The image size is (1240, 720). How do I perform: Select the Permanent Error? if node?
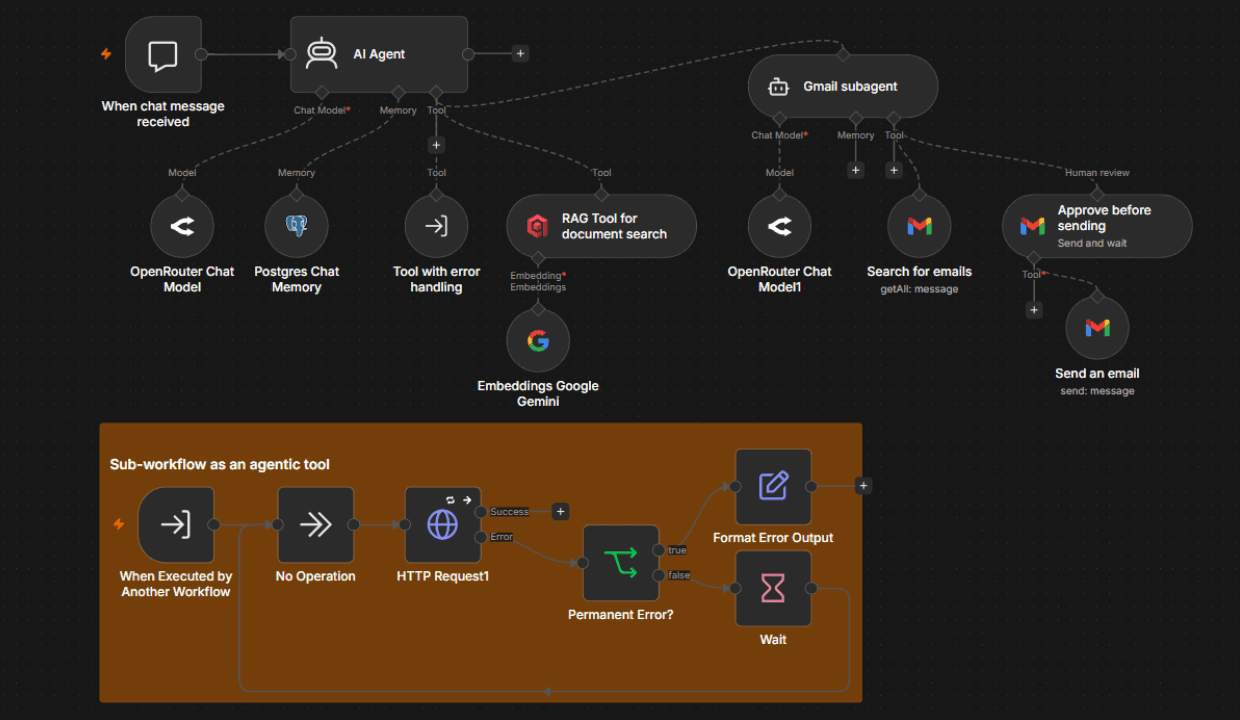621,563
